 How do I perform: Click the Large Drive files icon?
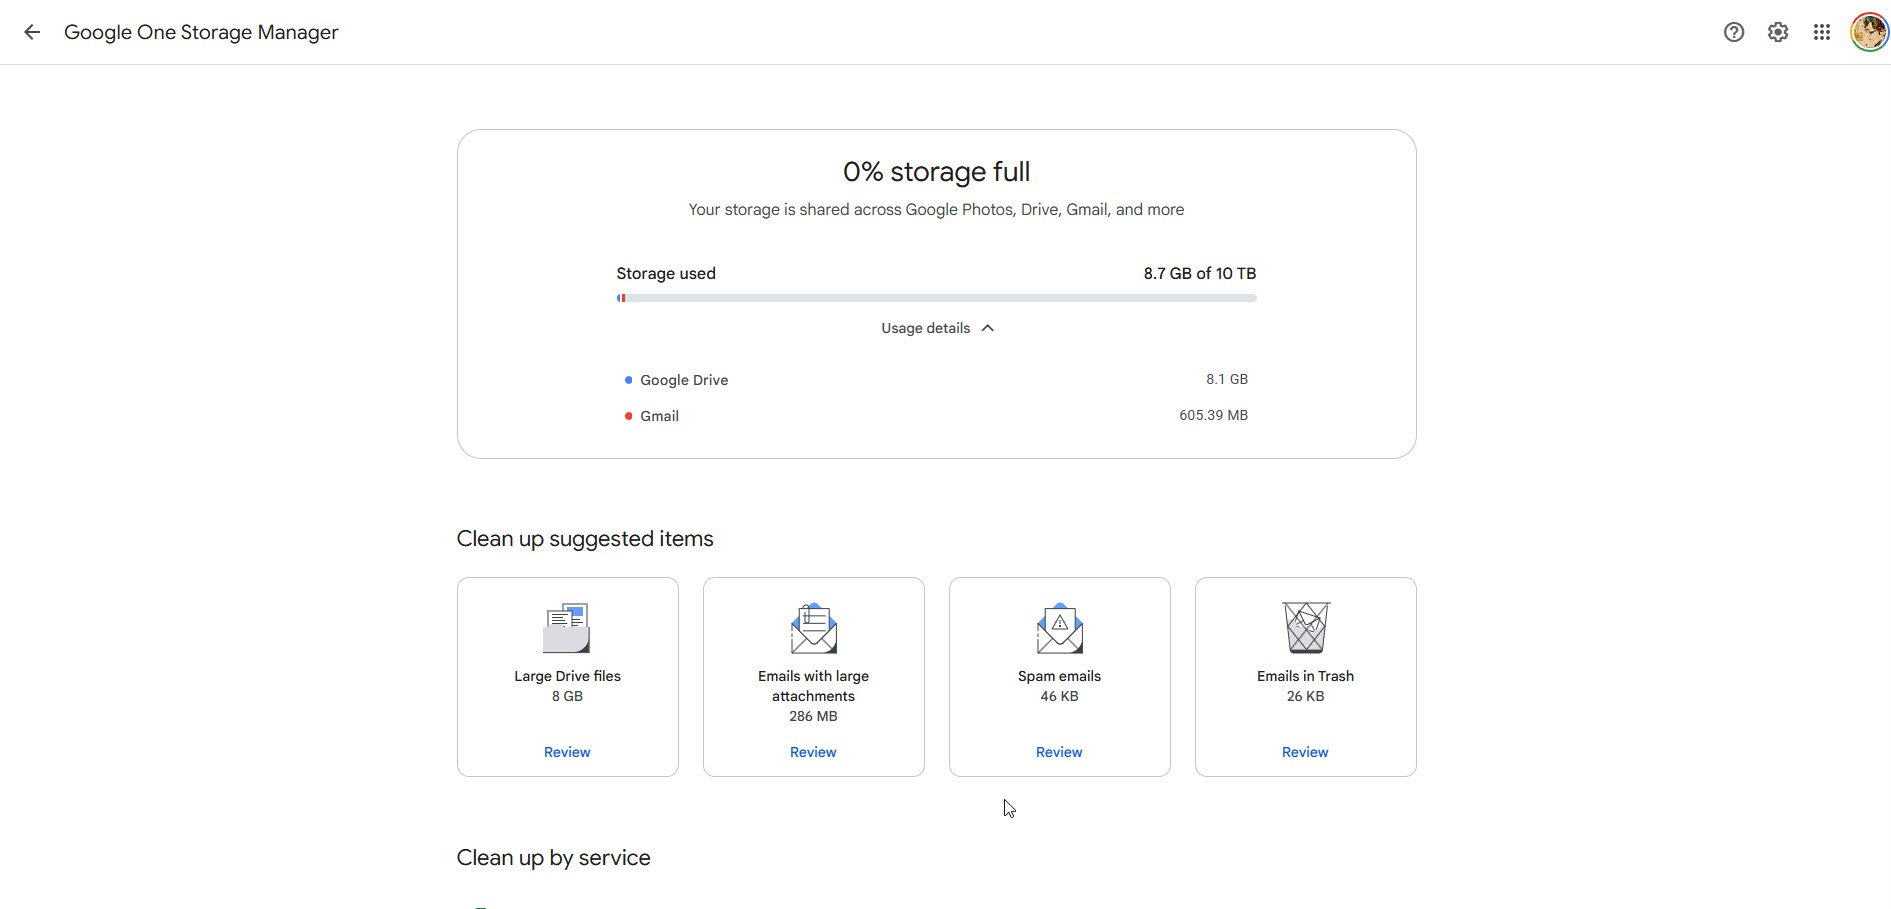point(567,628)
